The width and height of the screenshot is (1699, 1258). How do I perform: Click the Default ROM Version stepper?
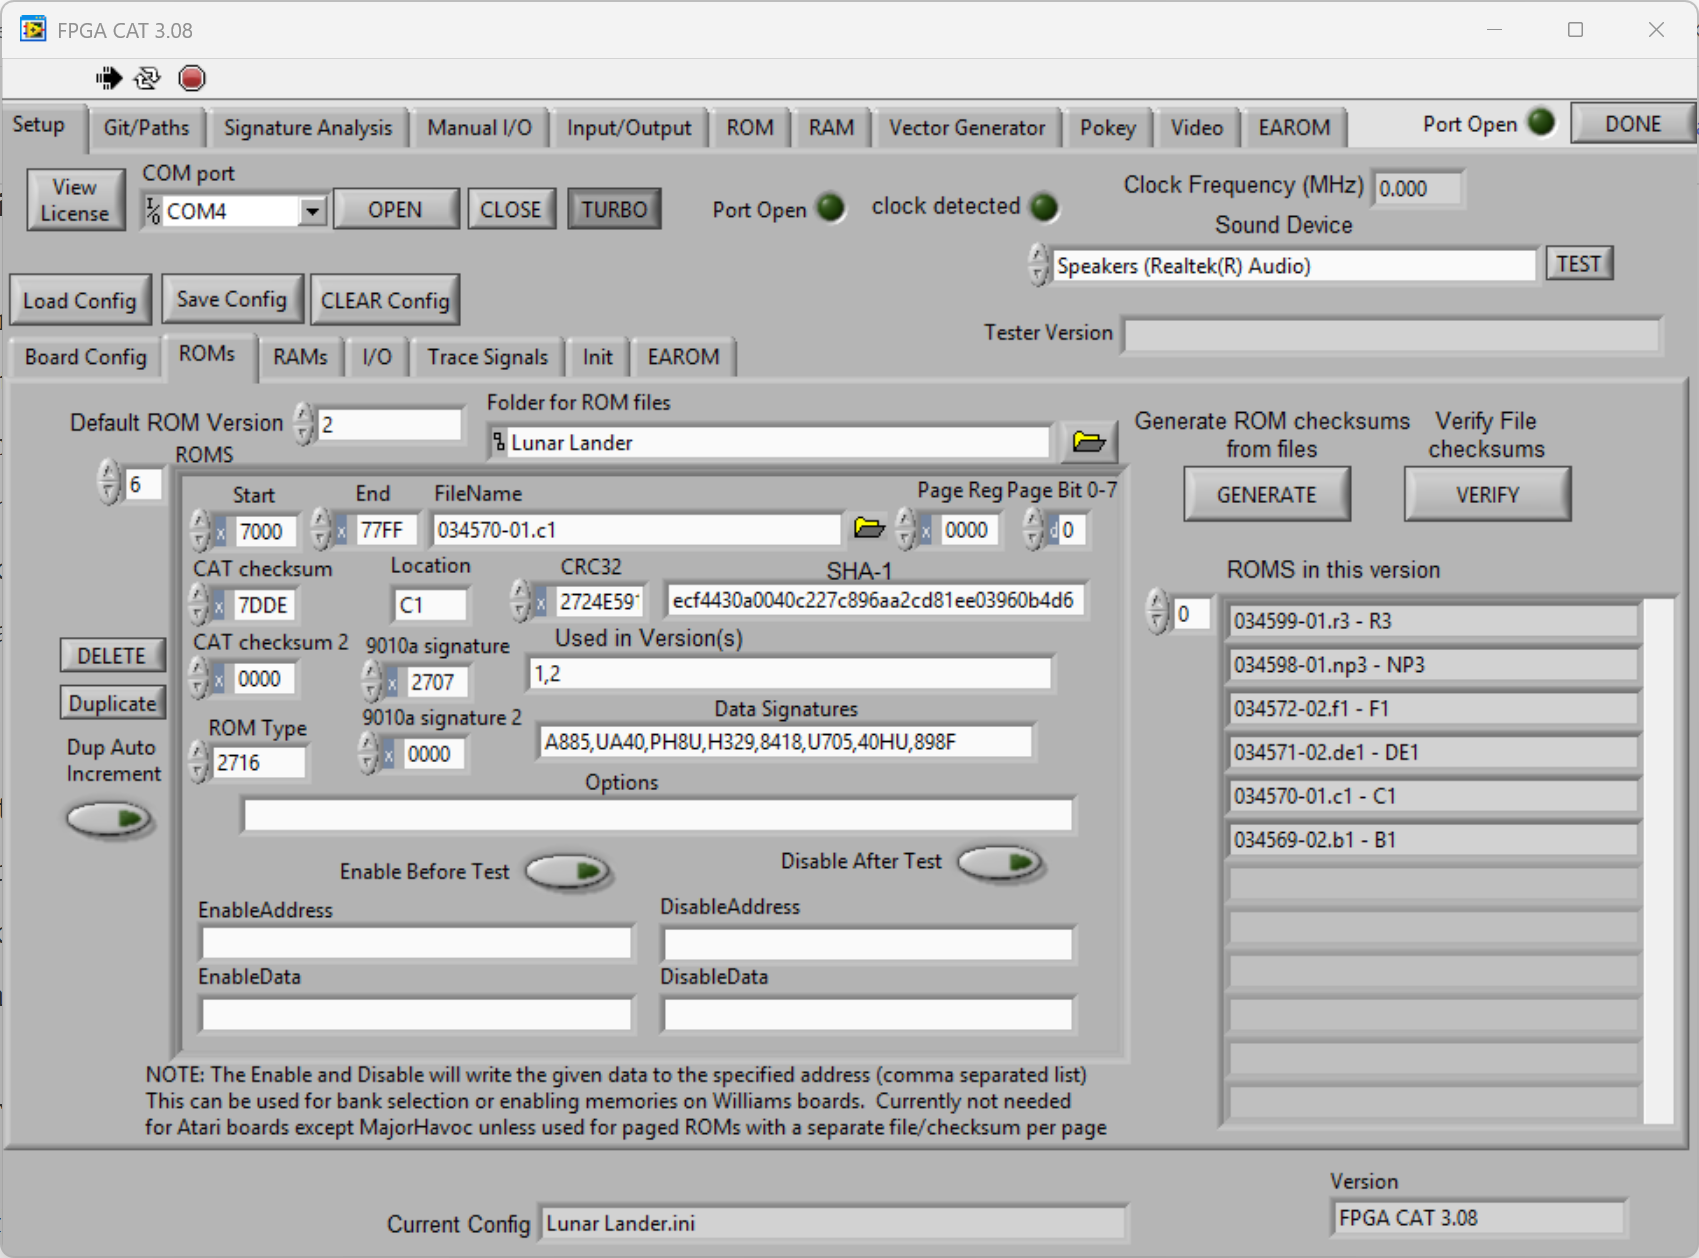tap(304, 423)
